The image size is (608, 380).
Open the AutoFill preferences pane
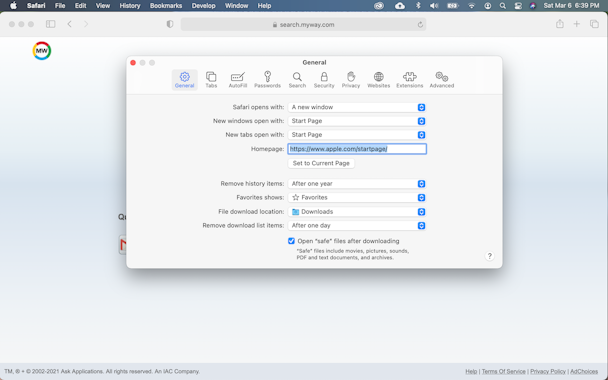click(238, 80)
